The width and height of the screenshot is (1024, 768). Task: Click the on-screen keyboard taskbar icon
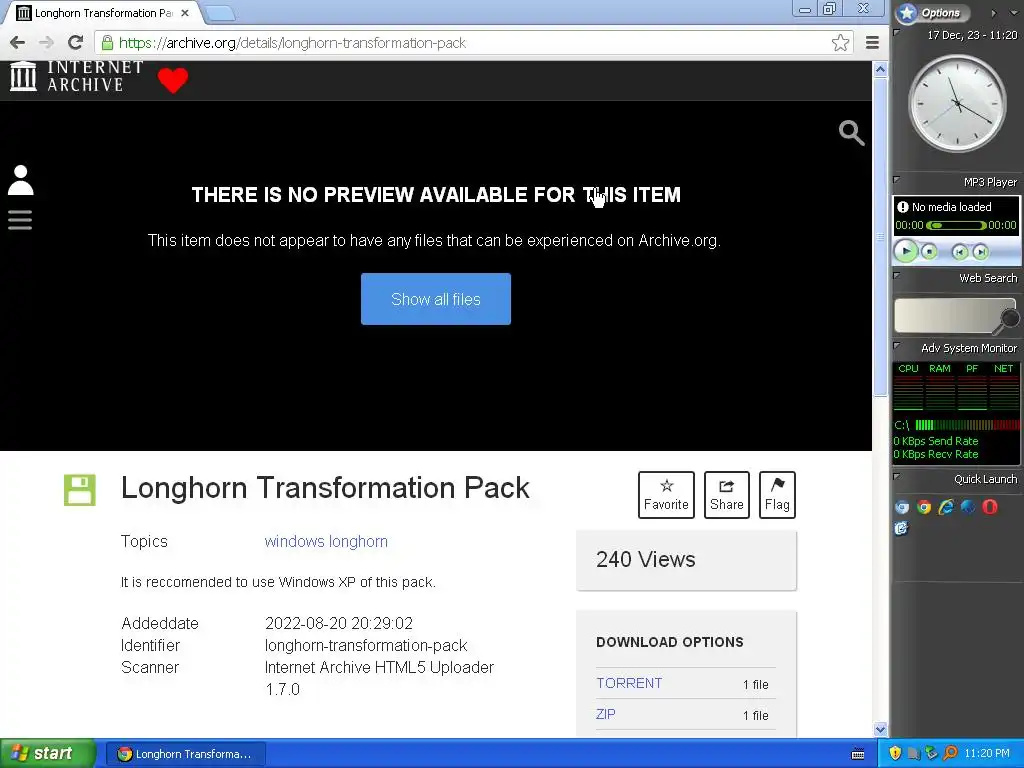coord(858,754)
